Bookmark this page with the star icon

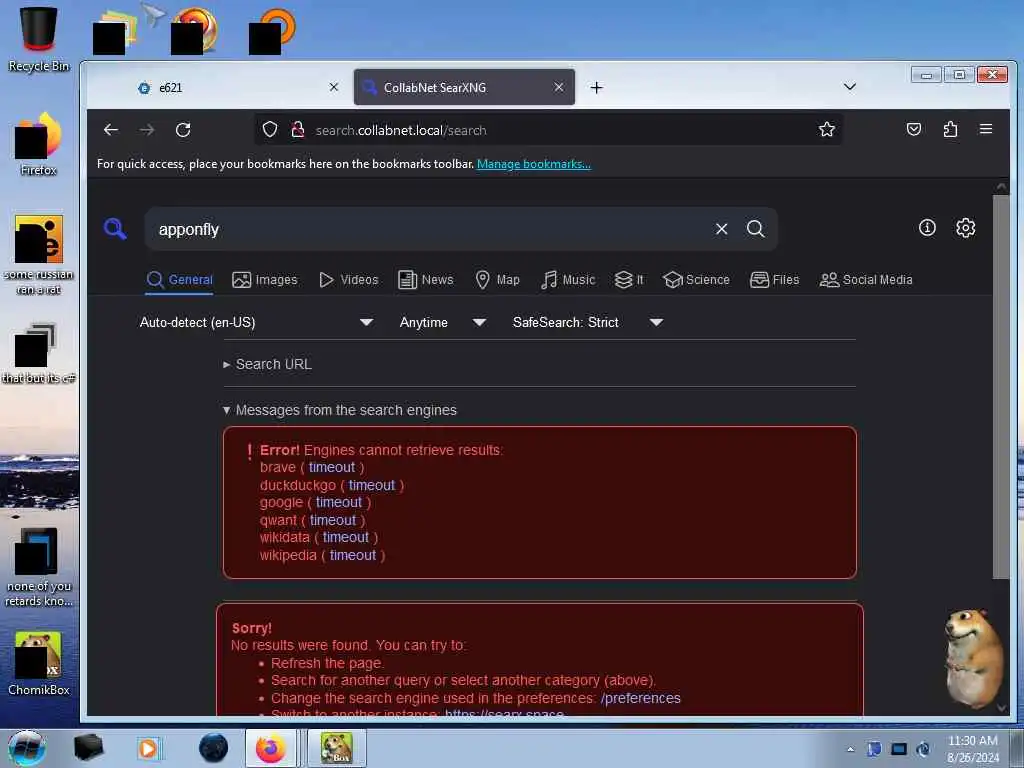tap(827, 129)
